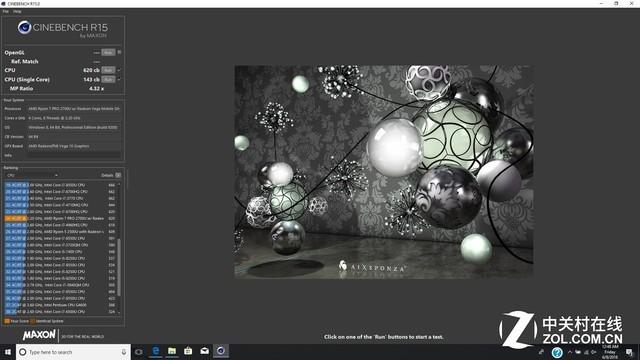The image size is (640, 360).
Task: Click the ranking list scroll-down arrow
Action: tap(119, 312)
